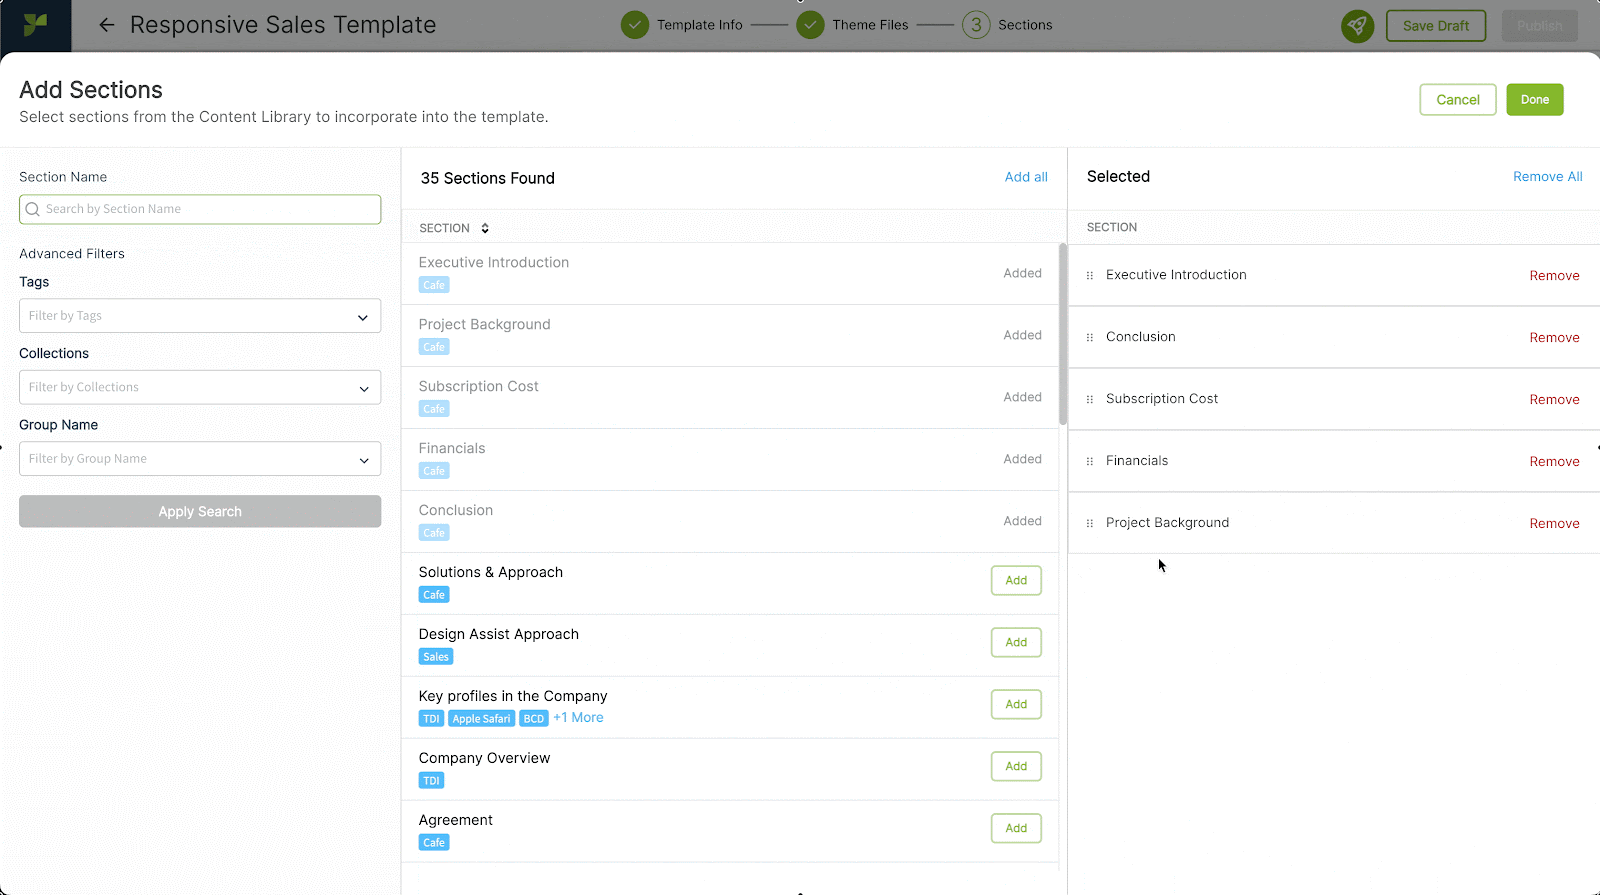Click the Sales tag under Design Assist Approach

click(436, 657)
